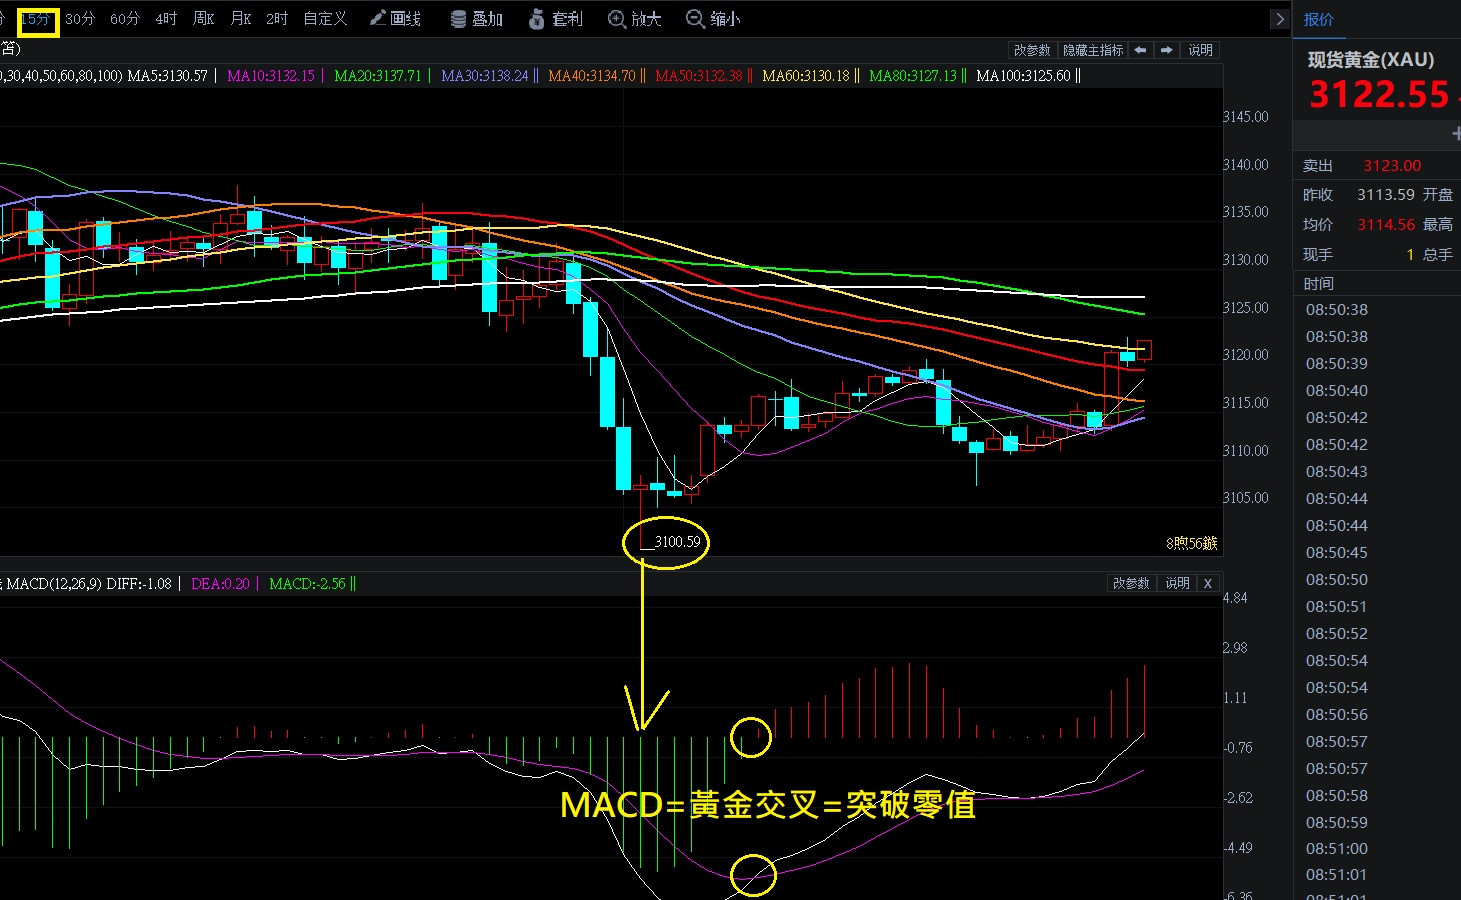The width and height of the screenshot is (1461, 900).
Task: Click the 3140.00 price axis label
Action: click(1246, 165)
